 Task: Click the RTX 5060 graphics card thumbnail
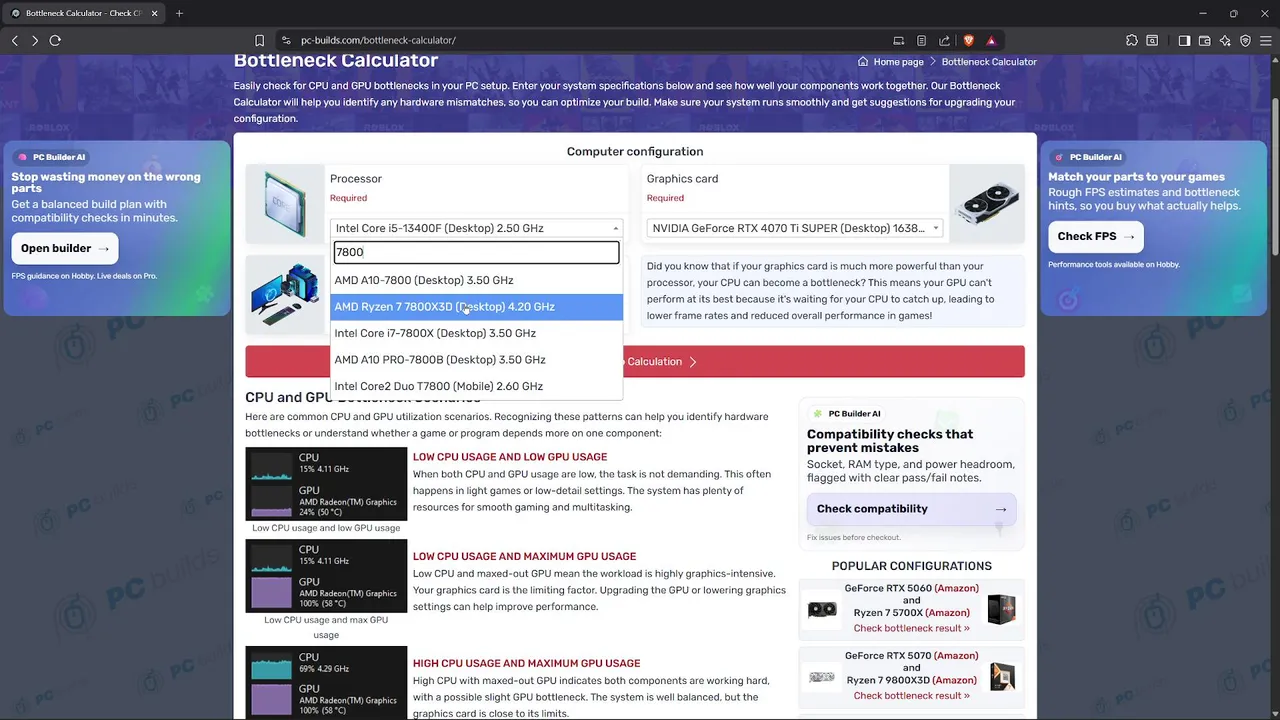(x=822, y=609)
